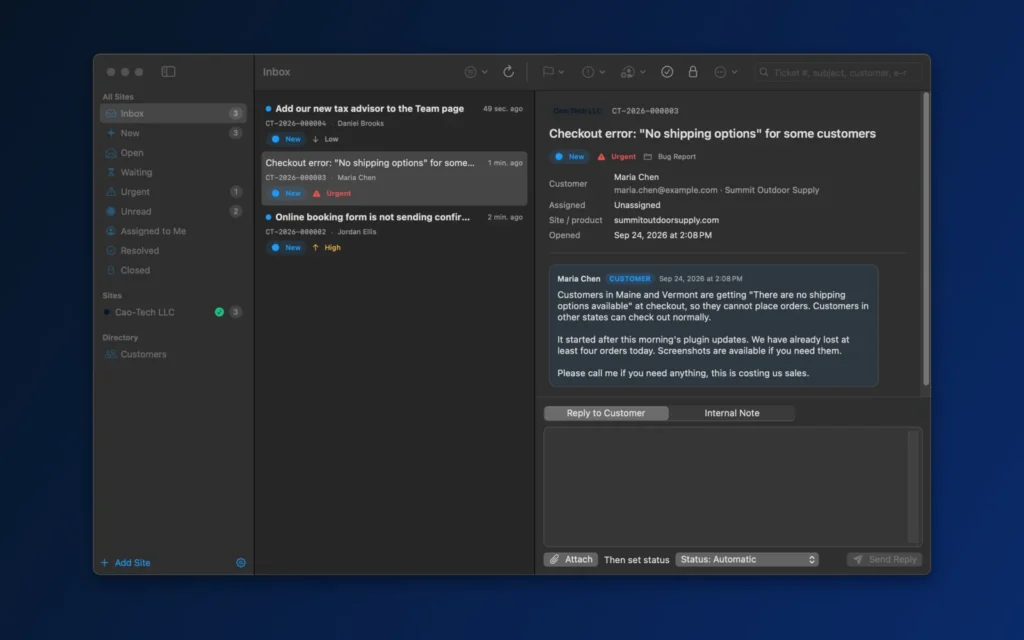Click the Attach button
This screenshot has height=640, width=1024.
571,560
